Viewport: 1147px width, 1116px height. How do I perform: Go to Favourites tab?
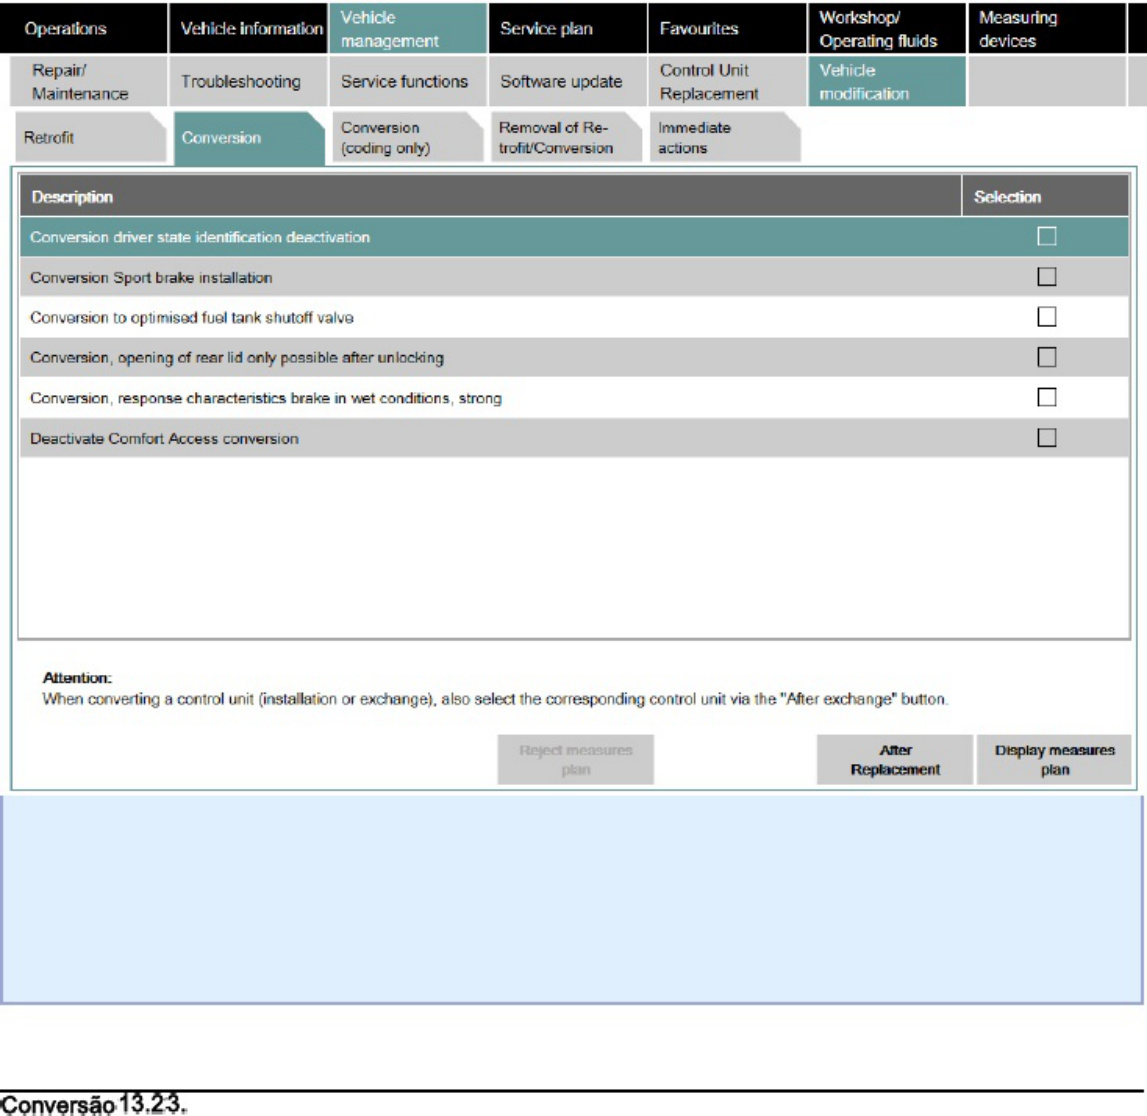point(727,28)
